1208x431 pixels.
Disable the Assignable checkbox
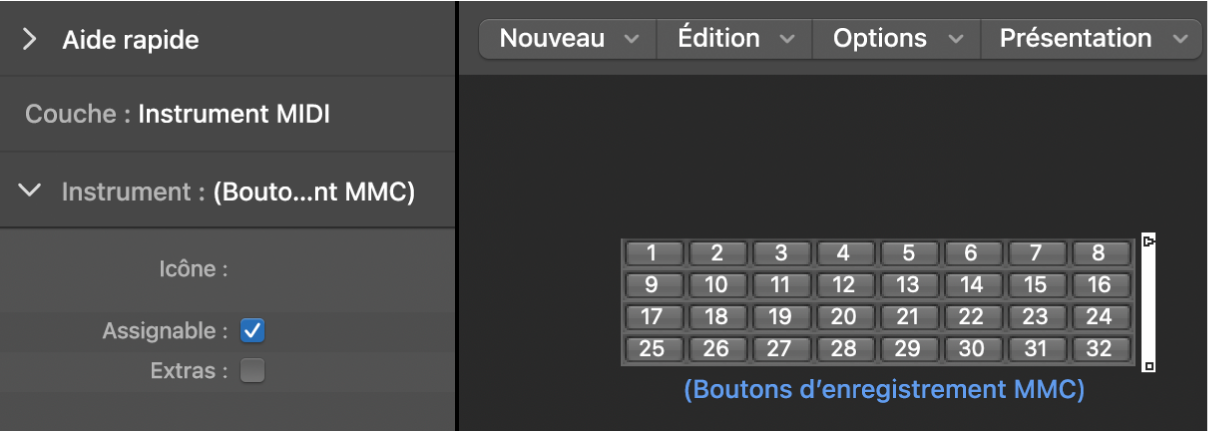[253, 330]
